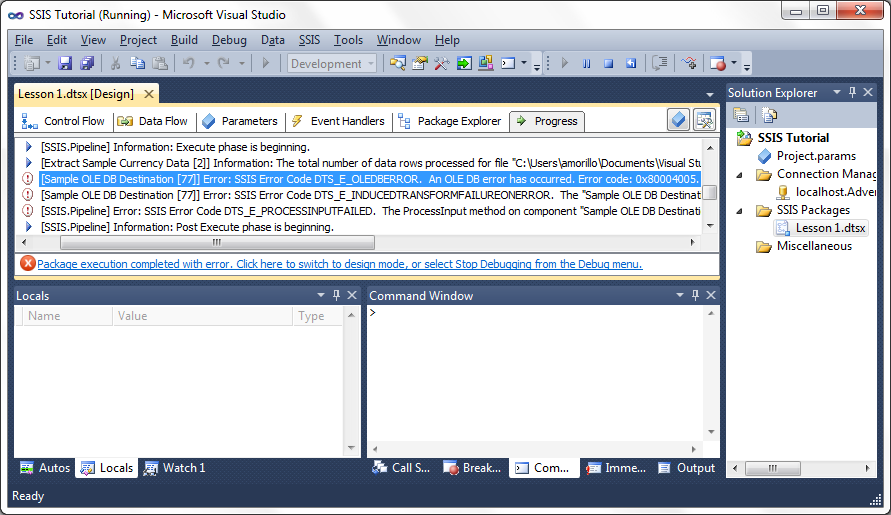Open the Command Window position dropdown
Screen dimensions: 891x515
tap(680, 295)
